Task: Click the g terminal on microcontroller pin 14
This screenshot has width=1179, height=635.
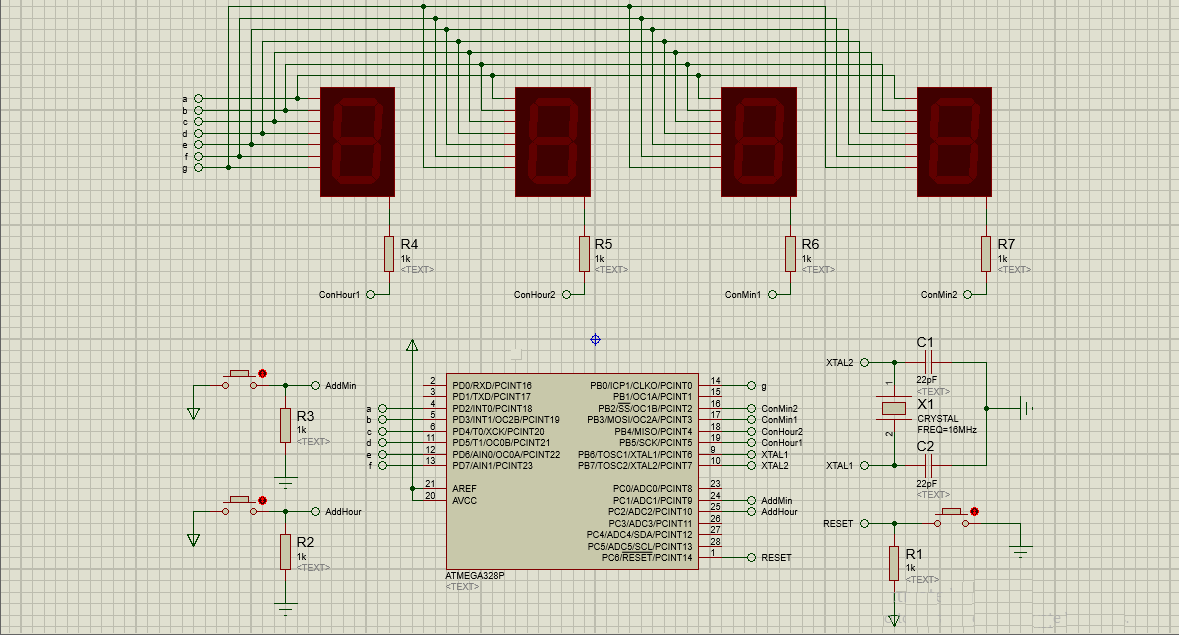Action: (x=751, y=386)
